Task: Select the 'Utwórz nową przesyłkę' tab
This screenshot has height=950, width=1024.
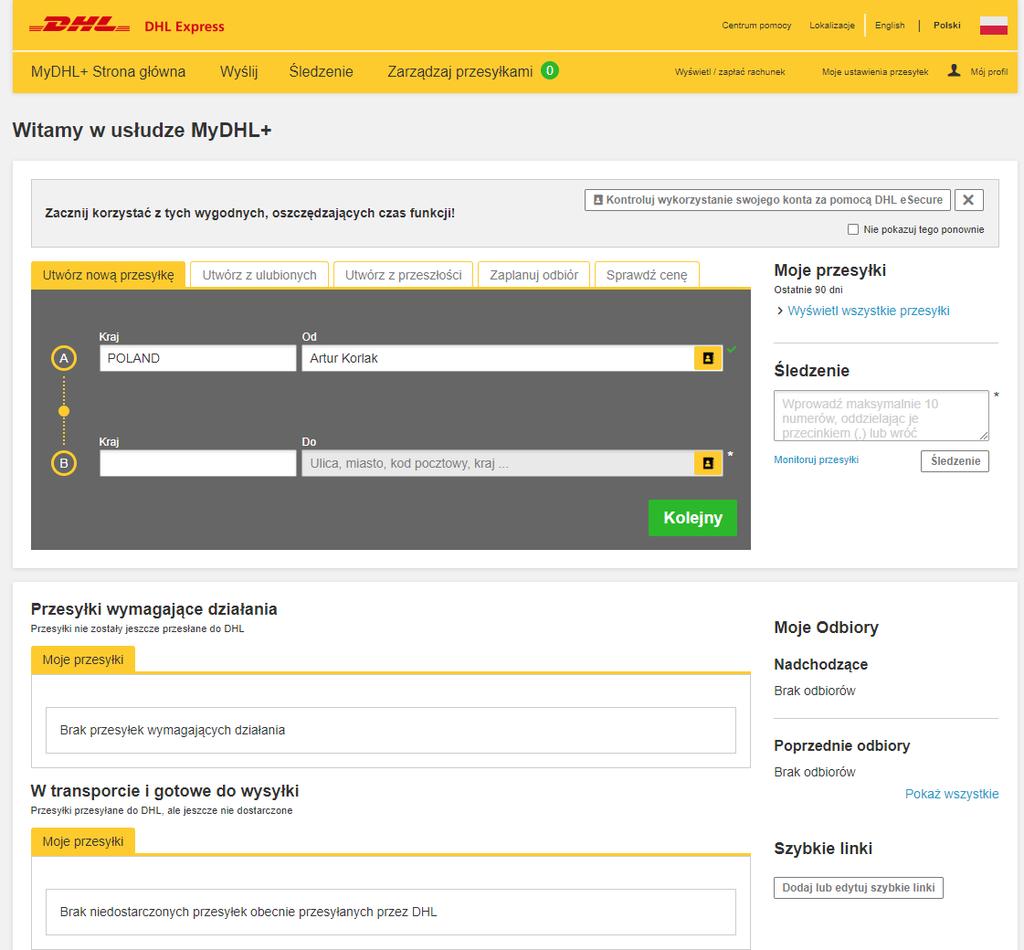Action: tap(108, 275)
